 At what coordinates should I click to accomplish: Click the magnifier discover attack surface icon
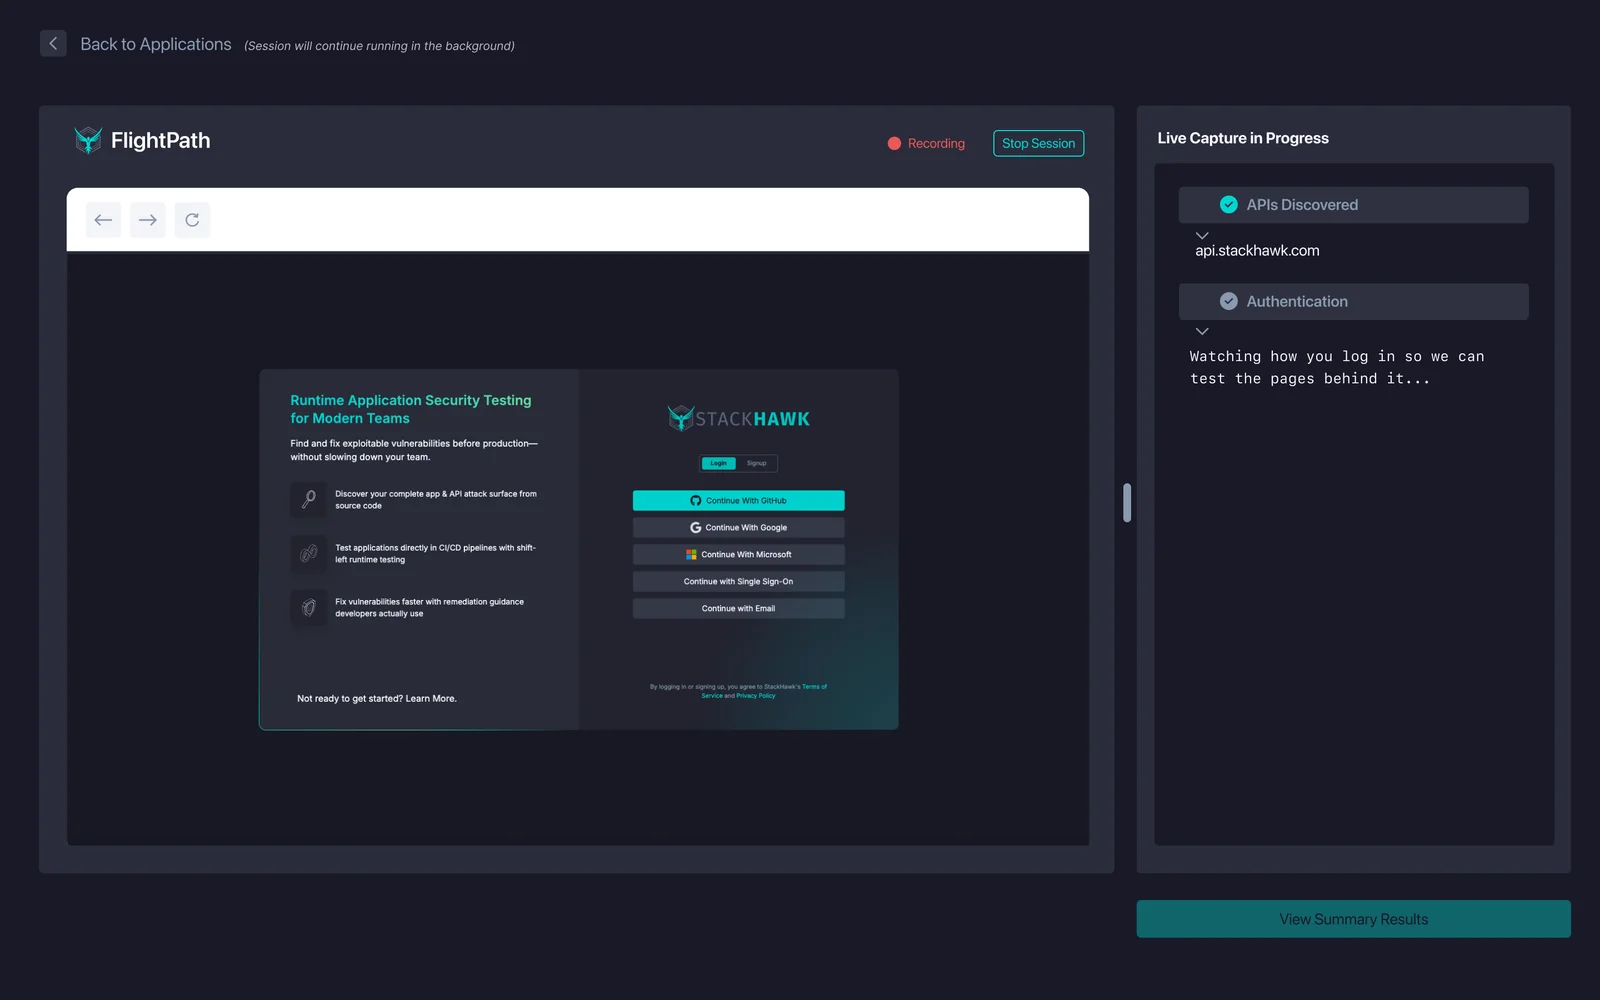click(x=309, y=499)
